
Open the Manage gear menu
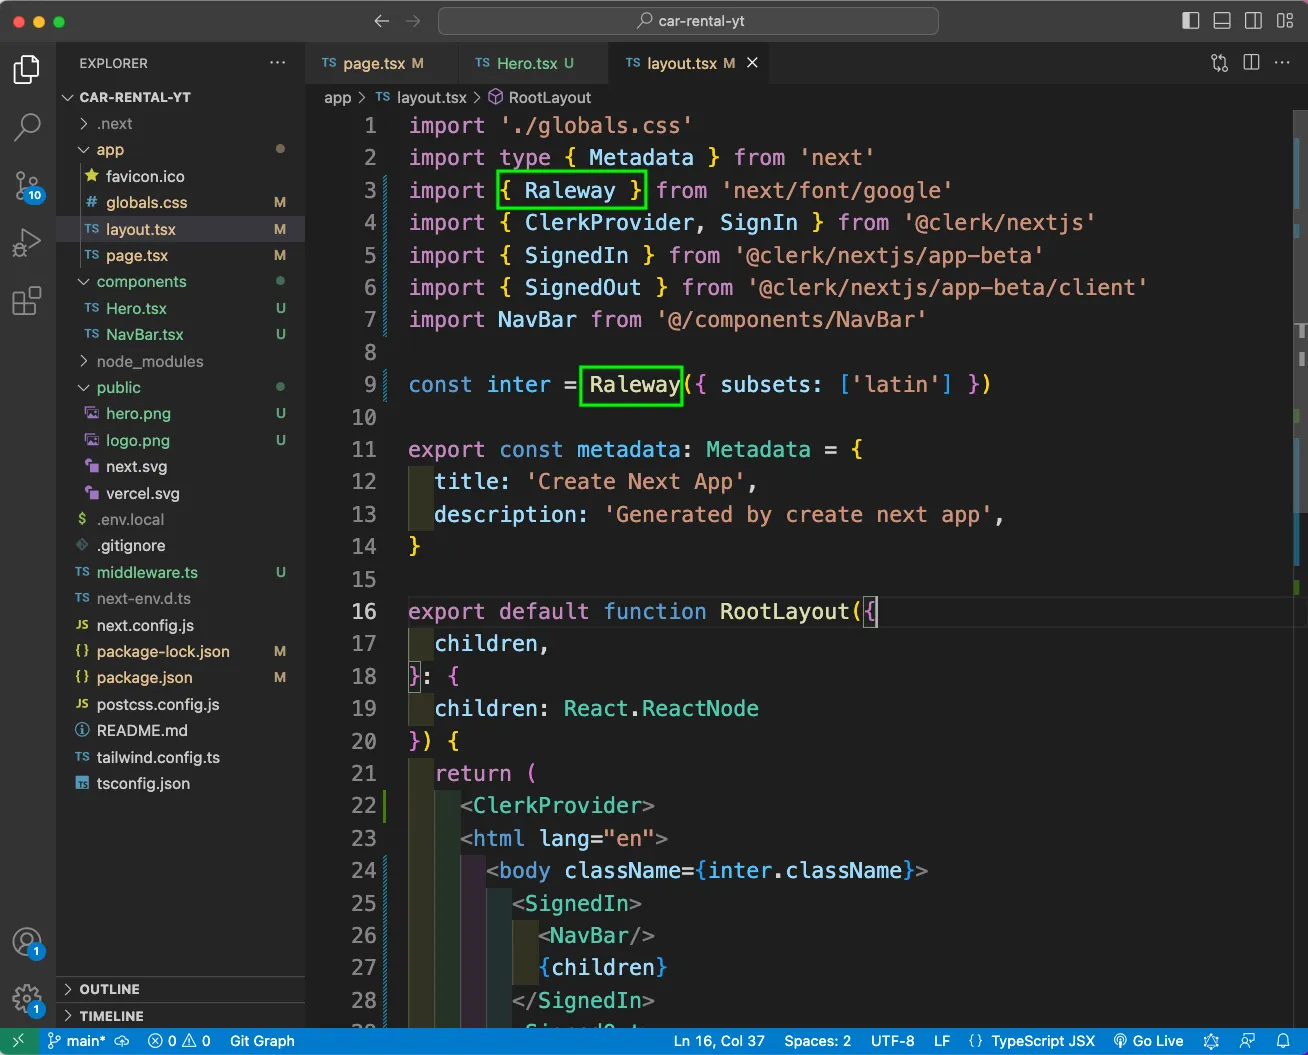27,999
